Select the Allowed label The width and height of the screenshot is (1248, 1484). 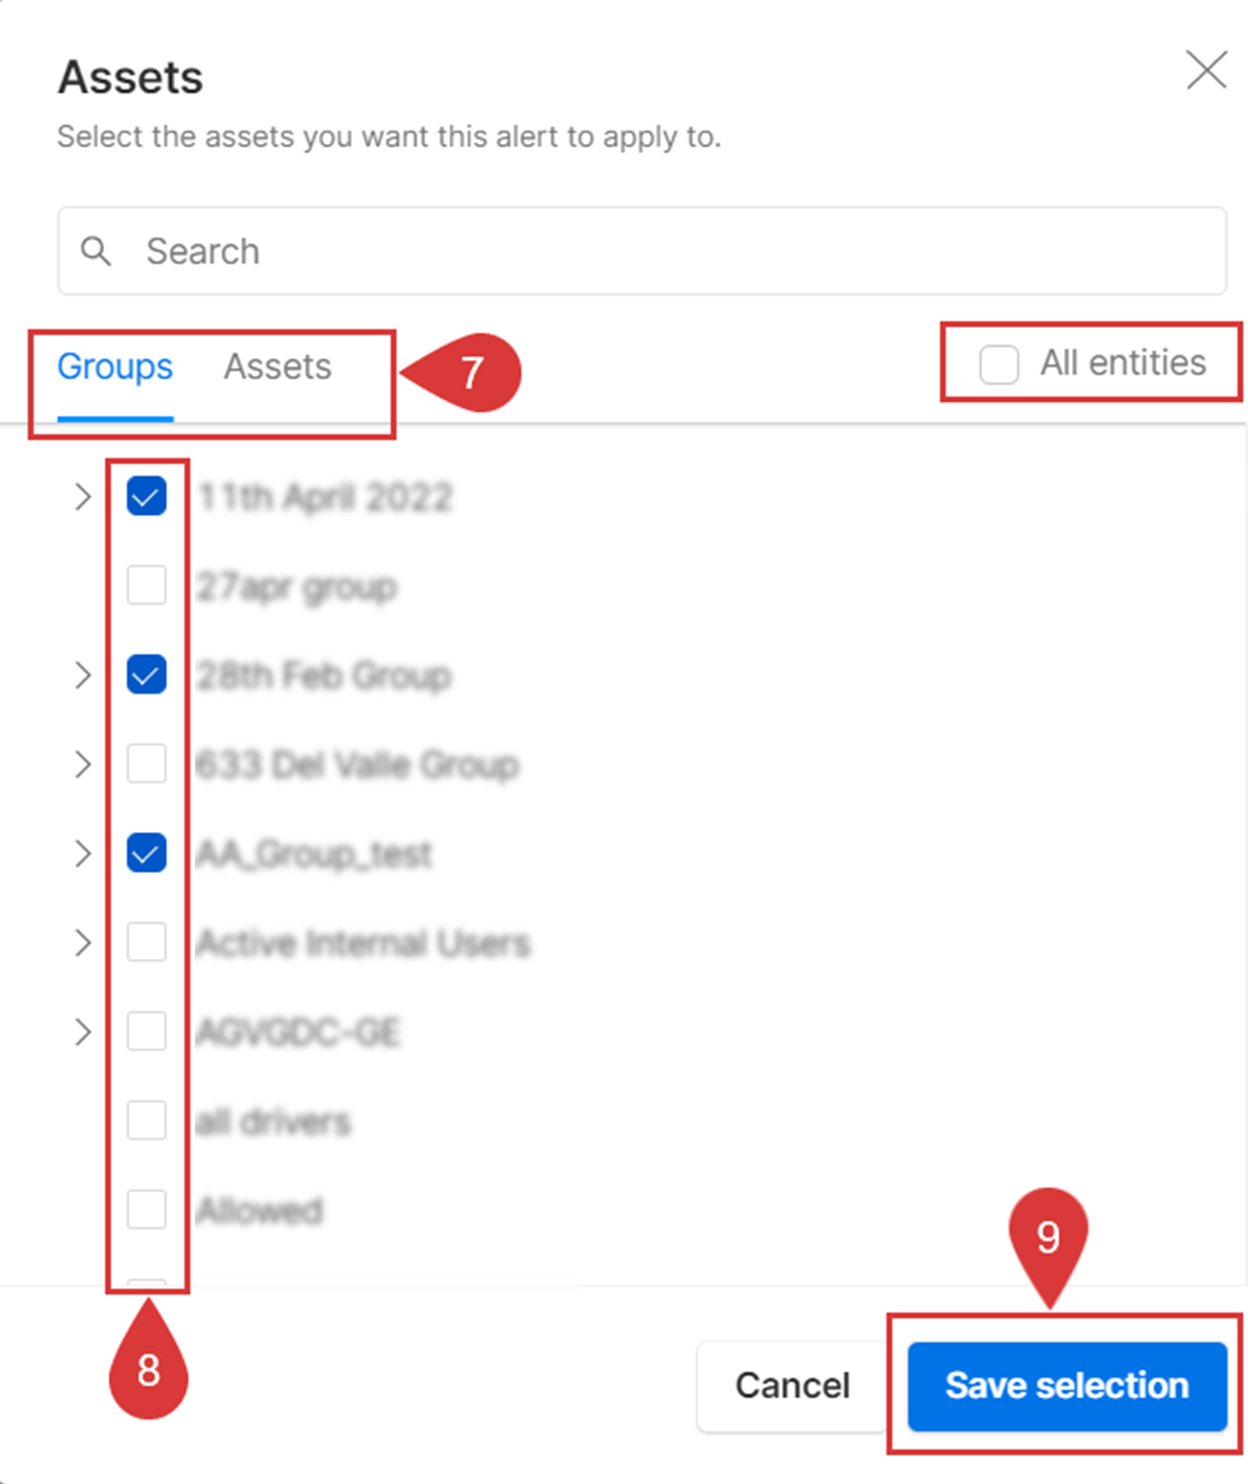click(x=260, y=1211)
